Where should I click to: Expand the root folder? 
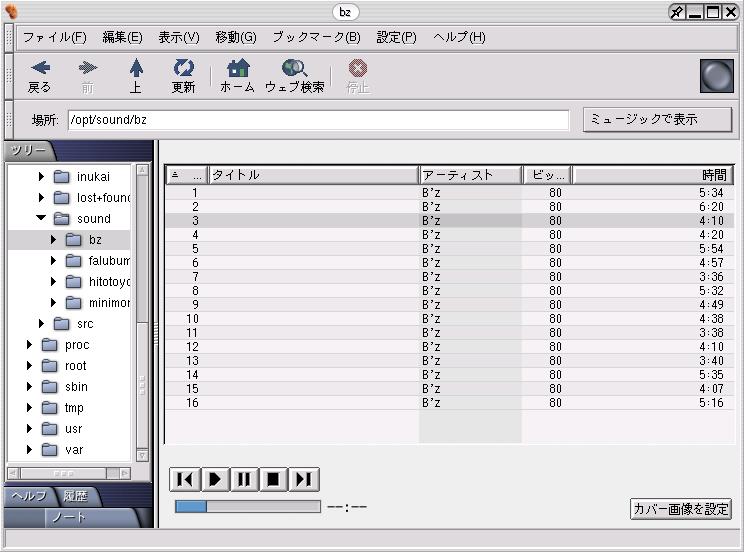pyautogui.click(x=29, y=365)
